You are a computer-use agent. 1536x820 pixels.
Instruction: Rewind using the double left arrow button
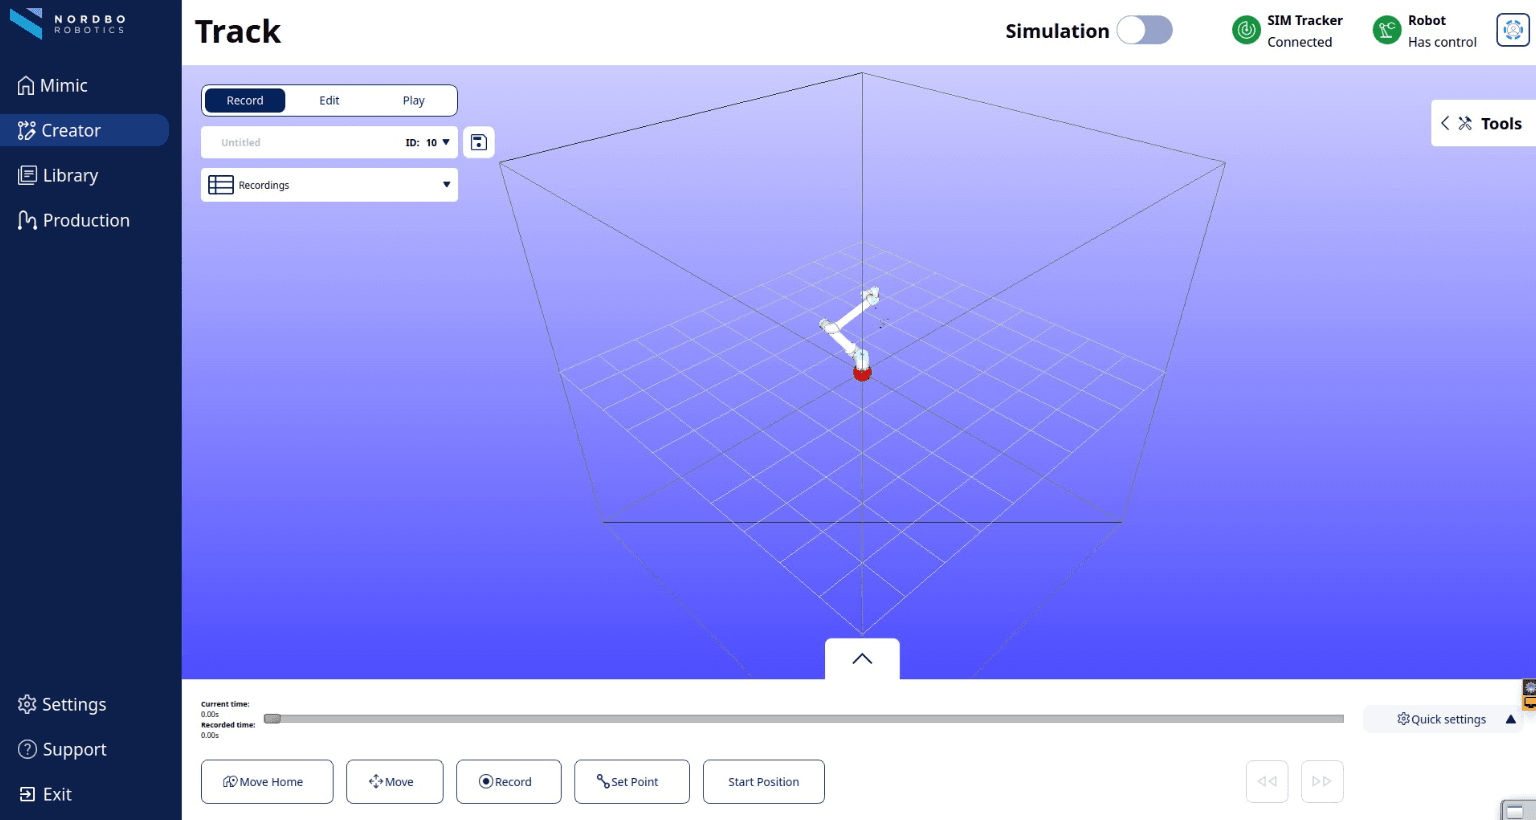[x=1267, y=782]
